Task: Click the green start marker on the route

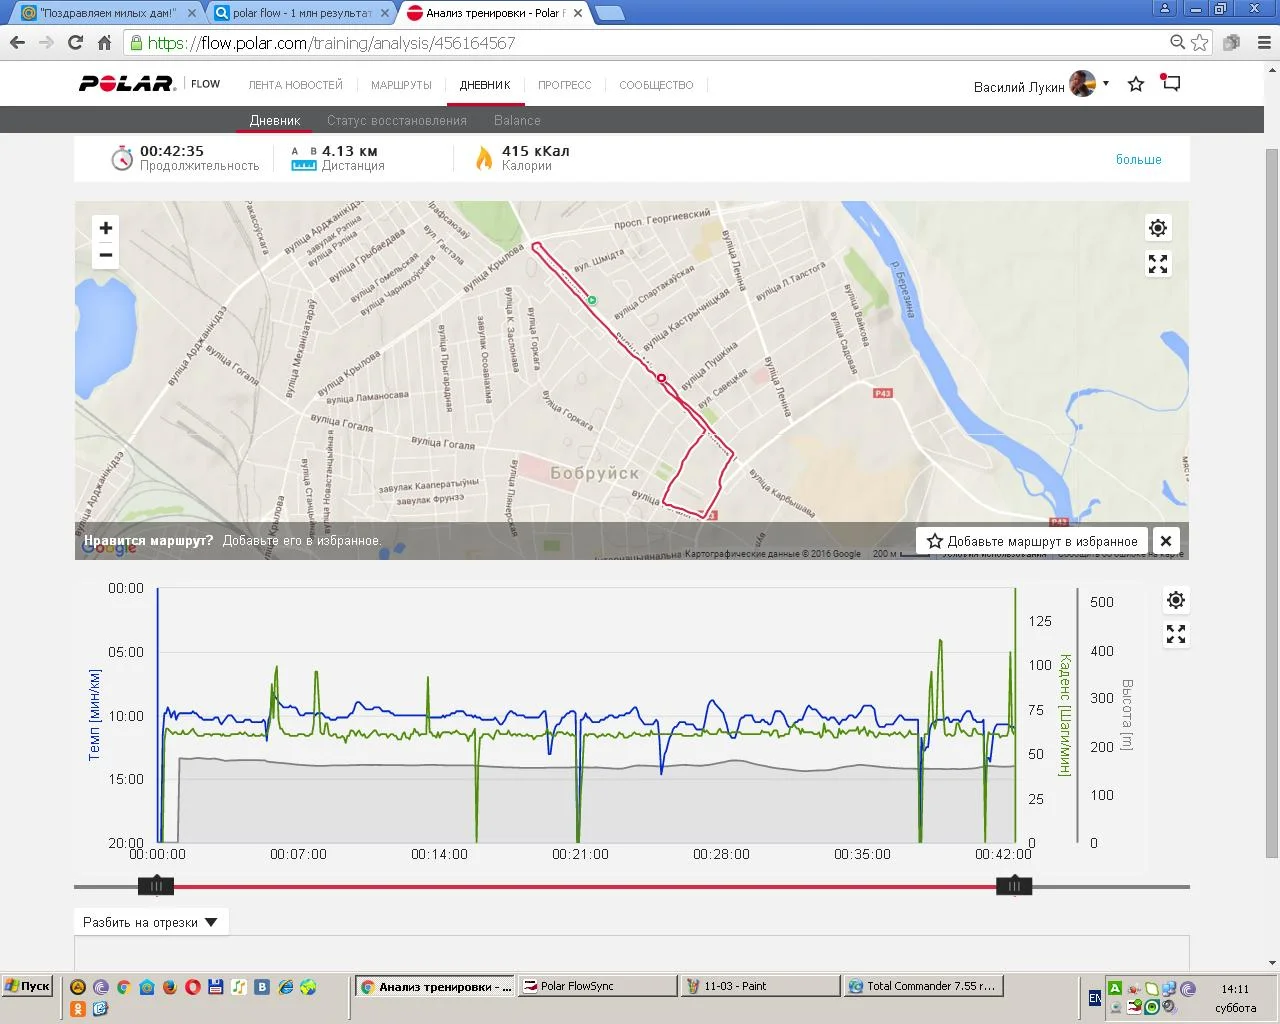Action: coord(592,300)
